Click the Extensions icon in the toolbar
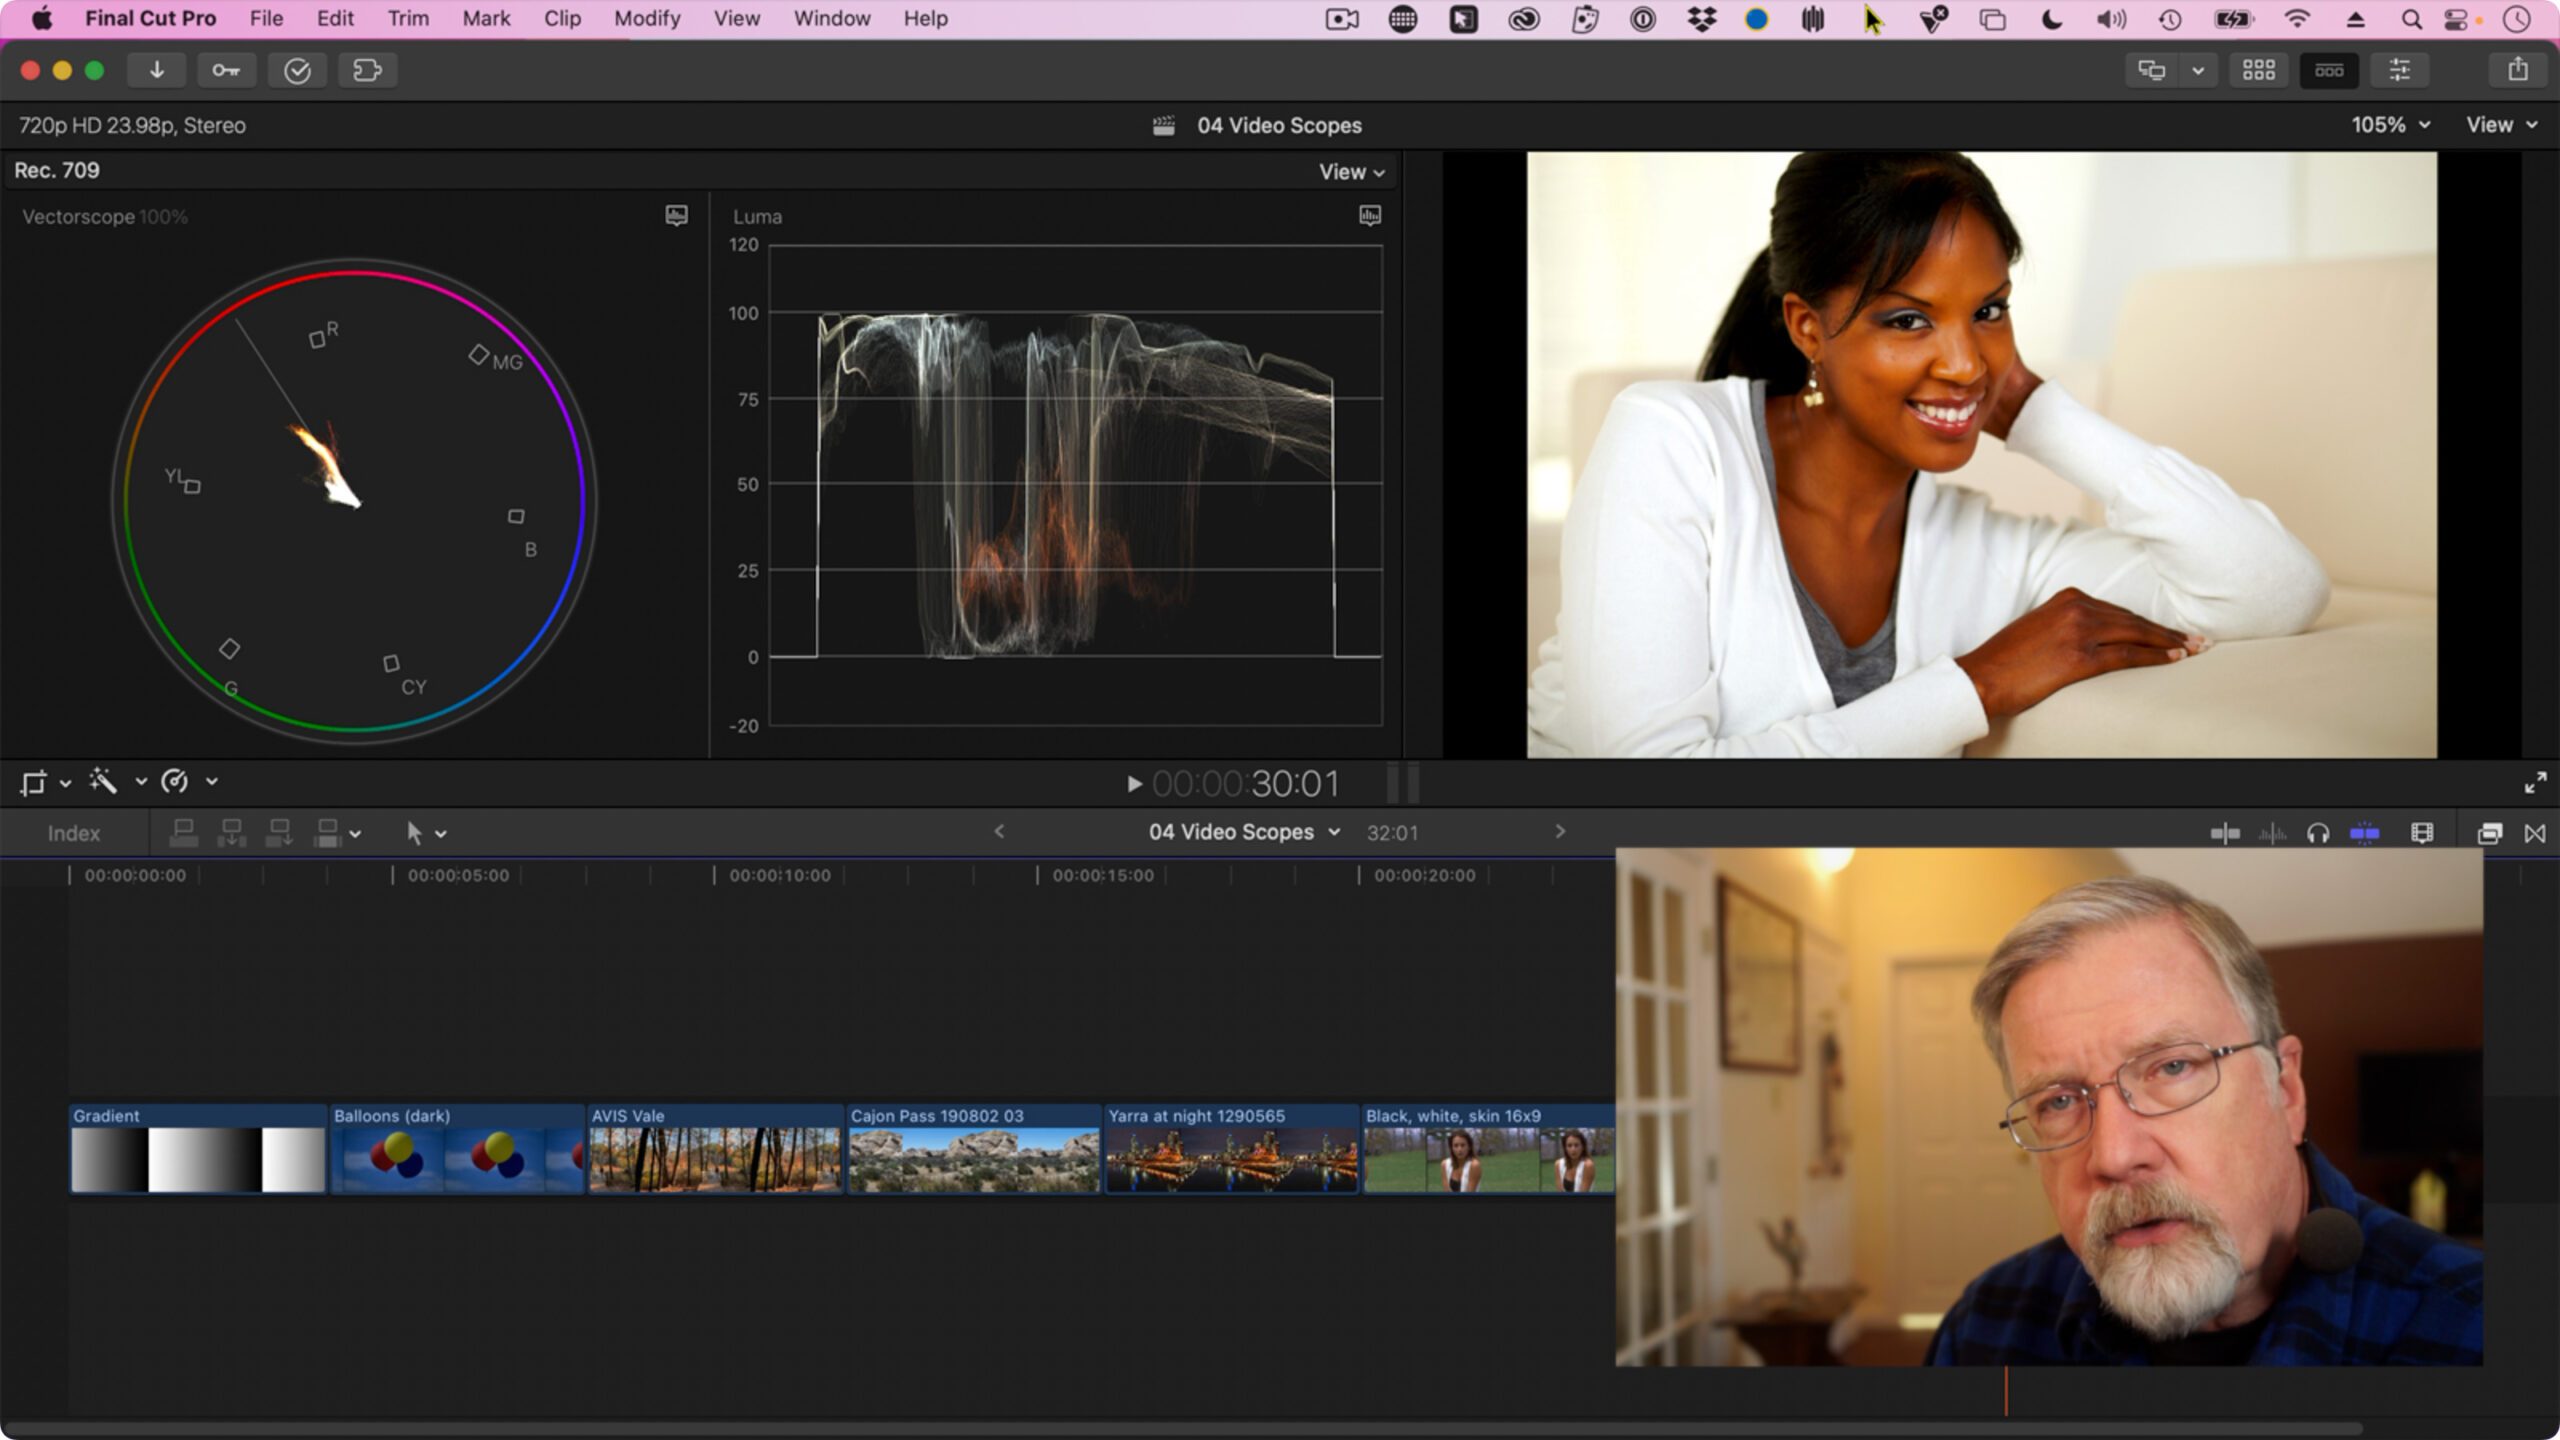This screenshot has width=2560, height=1440. 367,70
